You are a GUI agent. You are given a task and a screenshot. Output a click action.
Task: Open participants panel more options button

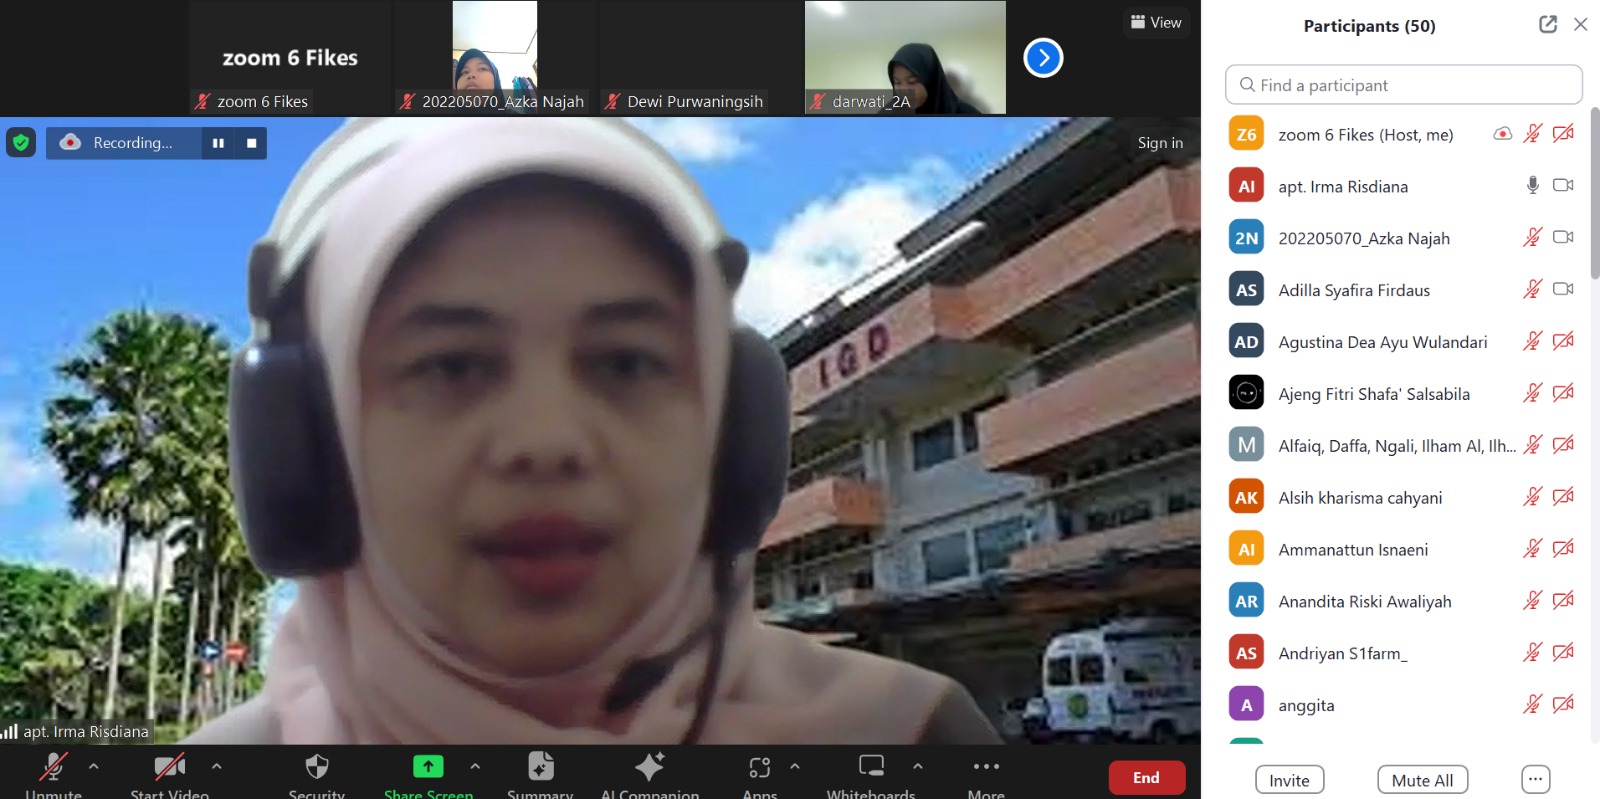[x=1535, y=779]
